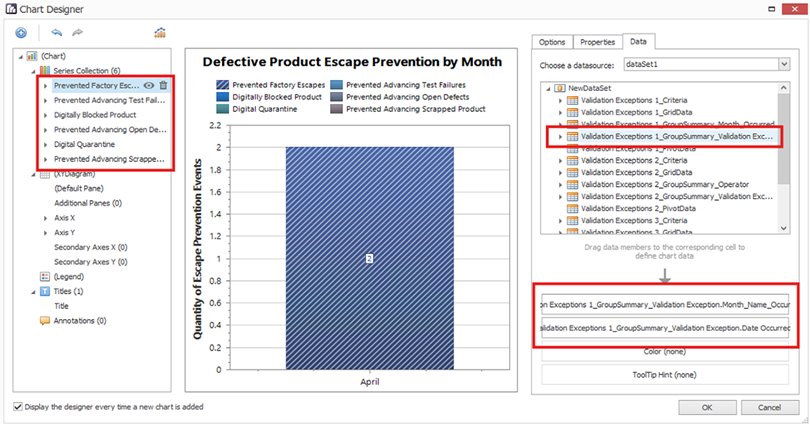
Task: Click the Redo arrow in toolbar
Action: click(x=77, y=32)
